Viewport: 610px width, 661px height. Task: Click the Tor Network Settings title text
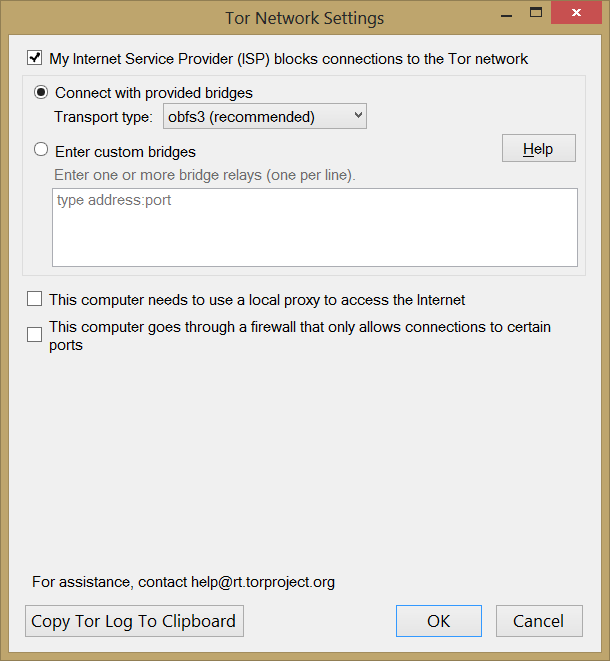[x=304, y=18]
